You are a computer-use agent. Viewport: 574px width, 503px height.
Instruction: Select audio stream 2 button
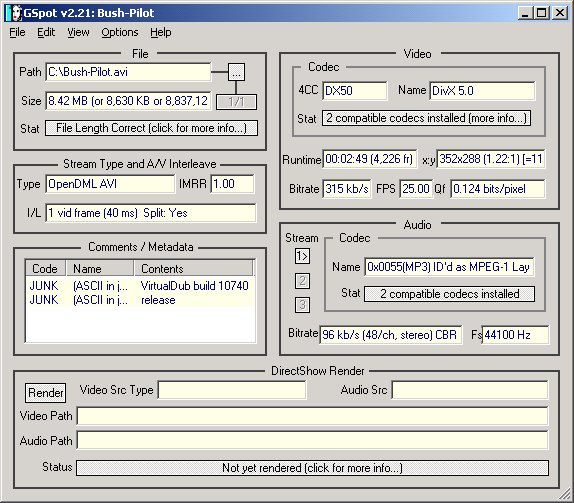click(302, 281)
